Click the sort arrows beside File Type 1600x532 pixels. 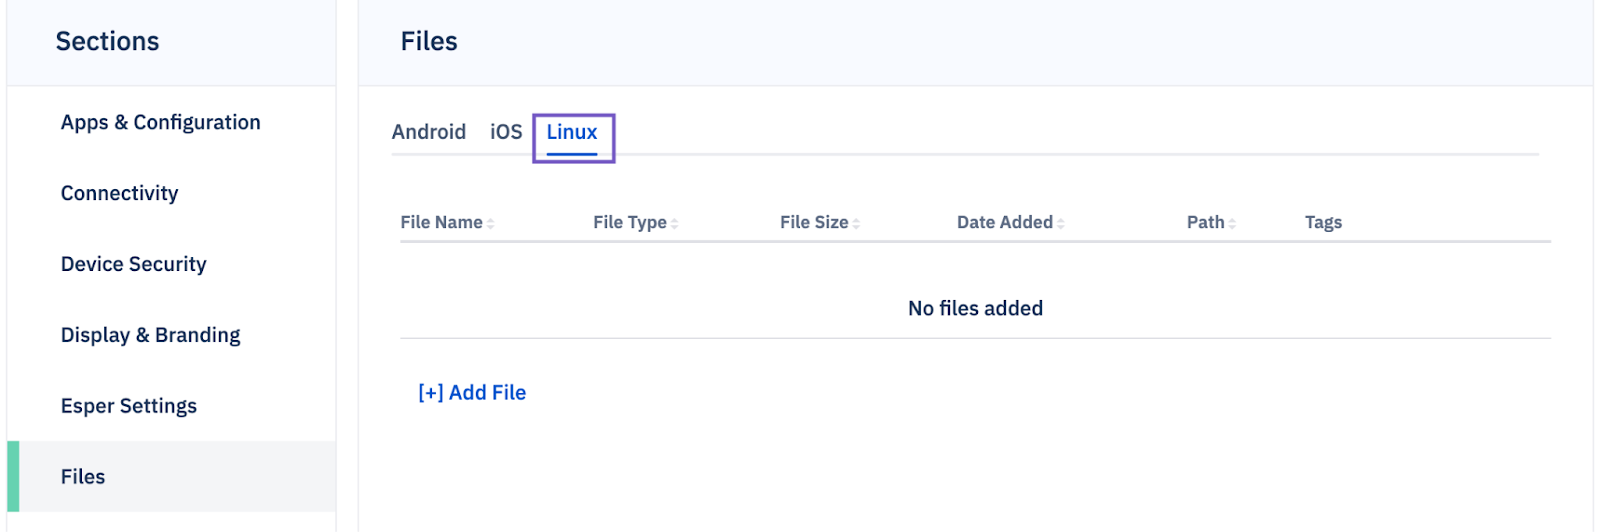click(675, 224)
